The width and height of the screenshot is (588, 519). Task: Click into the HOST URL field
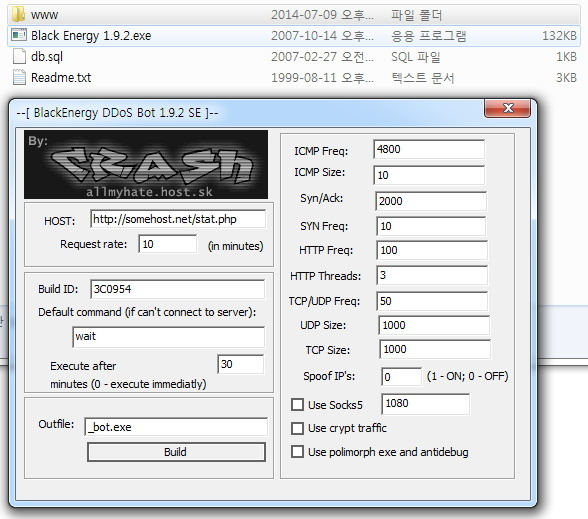(178, 219)
